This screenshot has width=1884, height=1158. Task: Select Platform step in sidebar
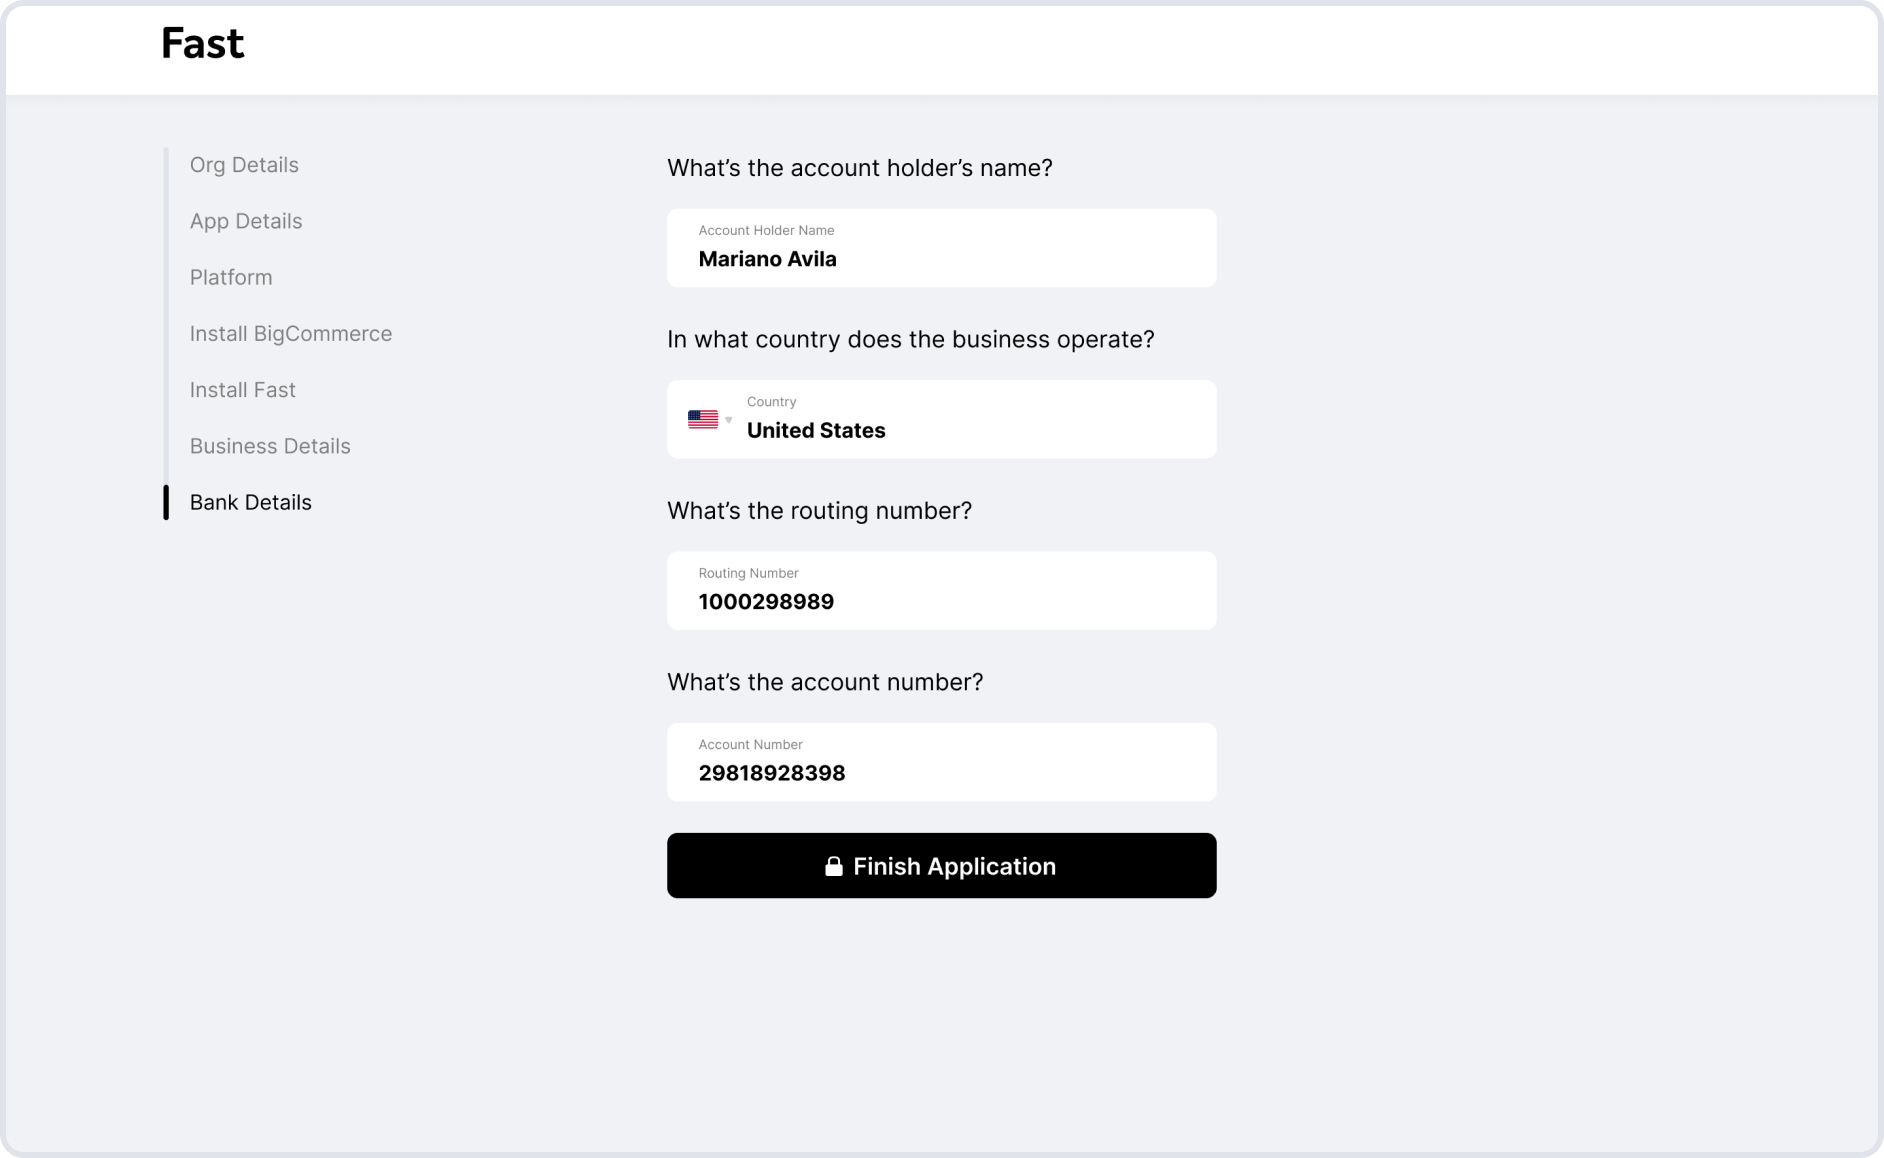231,277
